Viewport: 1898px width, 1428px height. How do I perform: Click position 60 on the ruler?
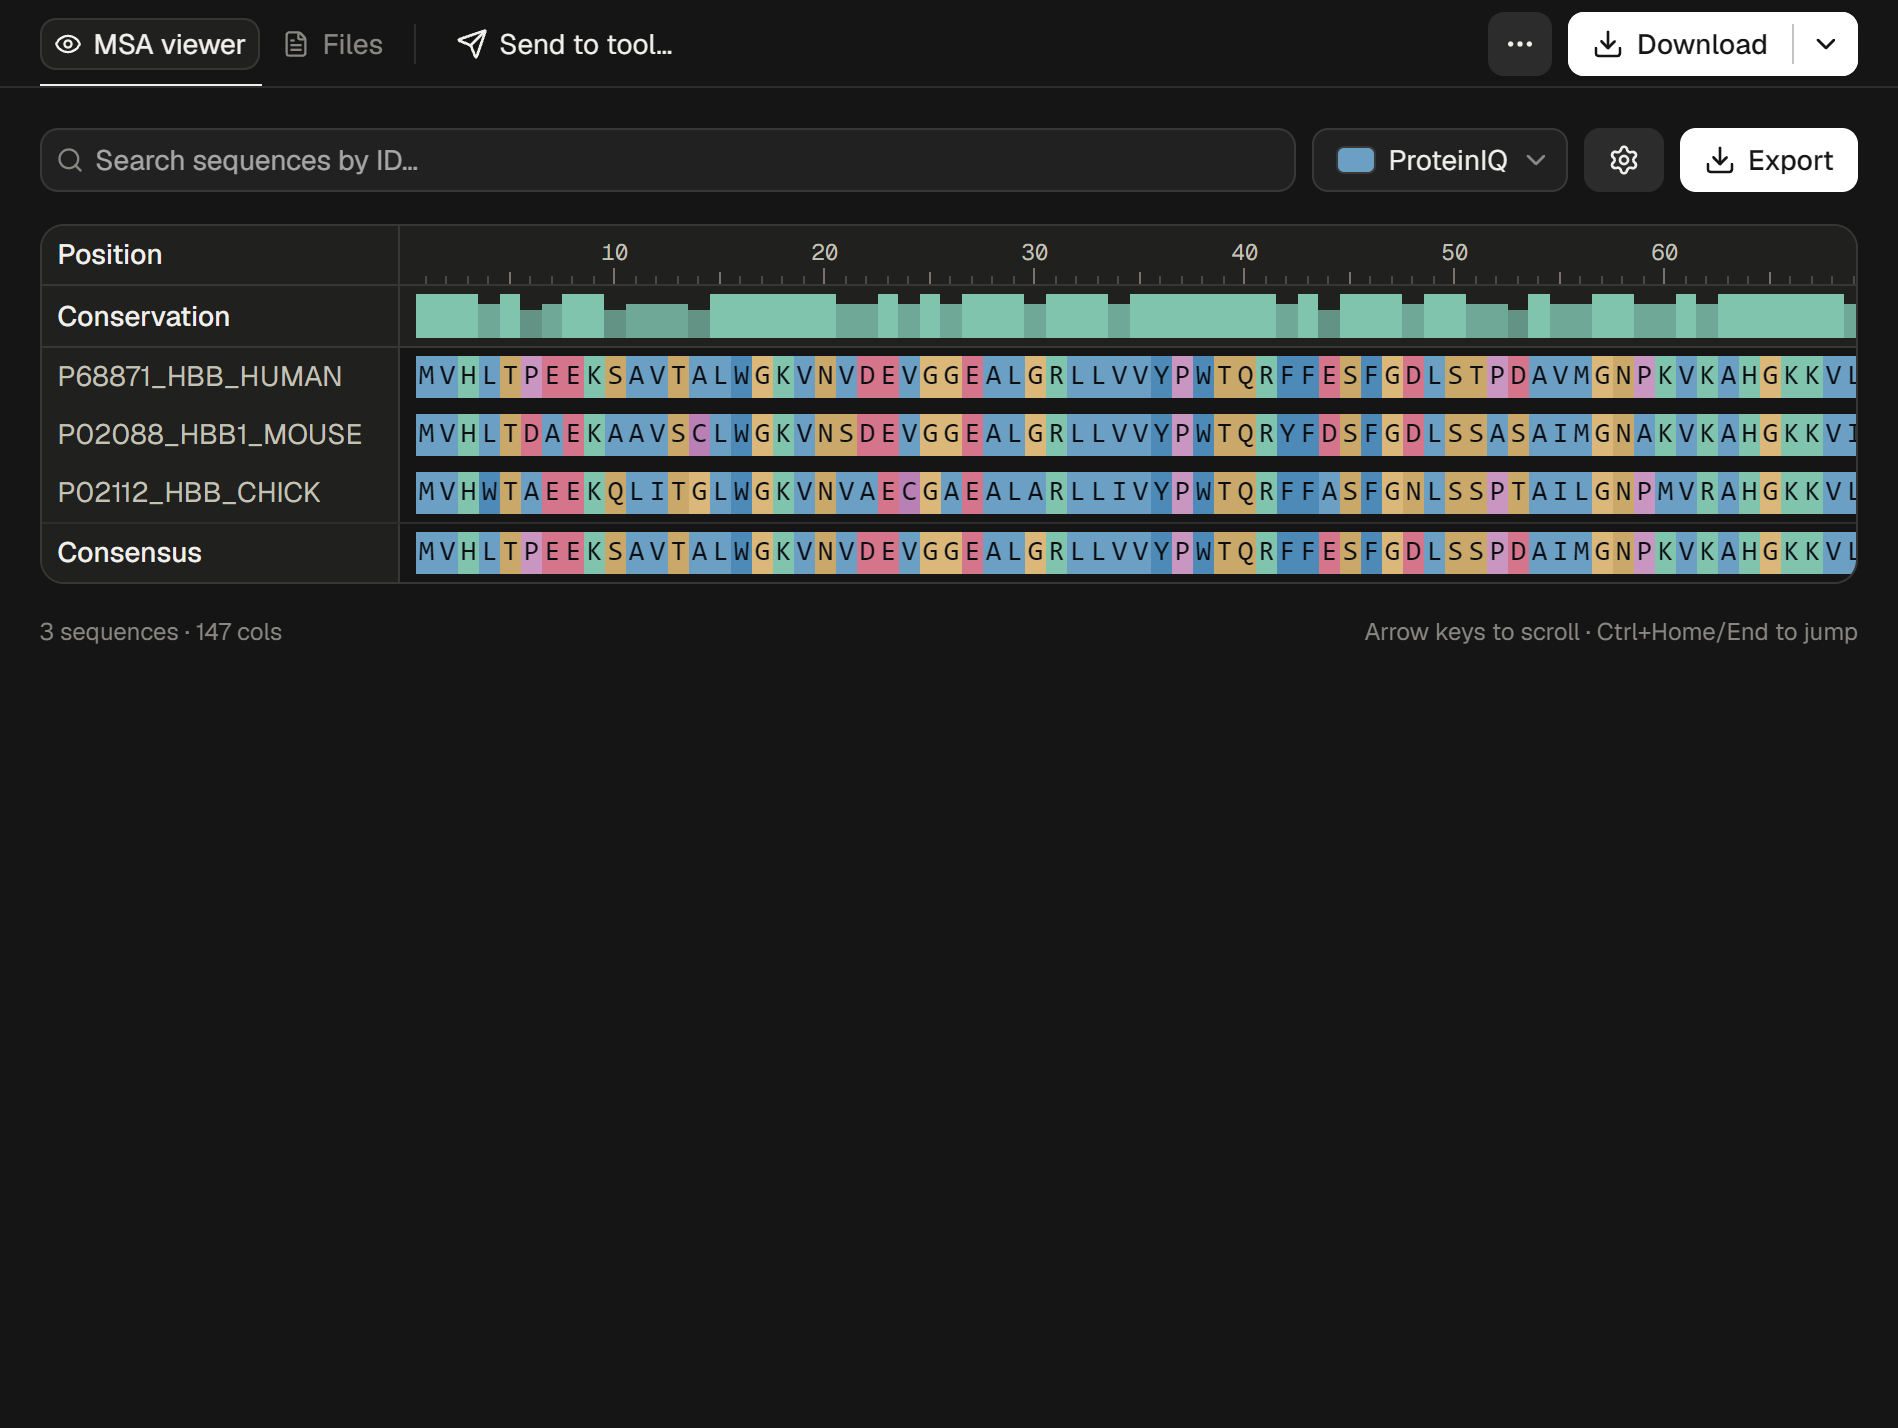[x=1664, y=253]
